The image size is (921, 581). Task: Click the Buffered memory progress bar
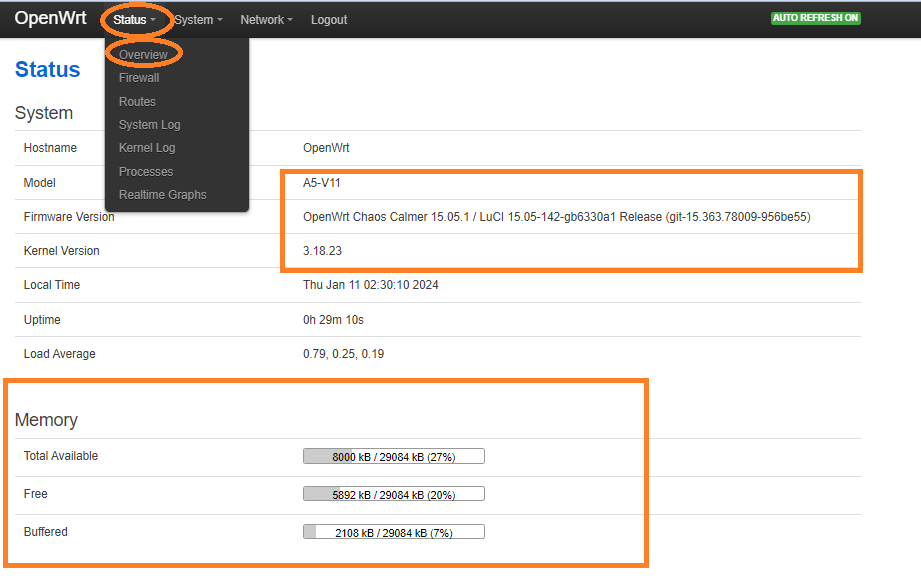[394, 532]
